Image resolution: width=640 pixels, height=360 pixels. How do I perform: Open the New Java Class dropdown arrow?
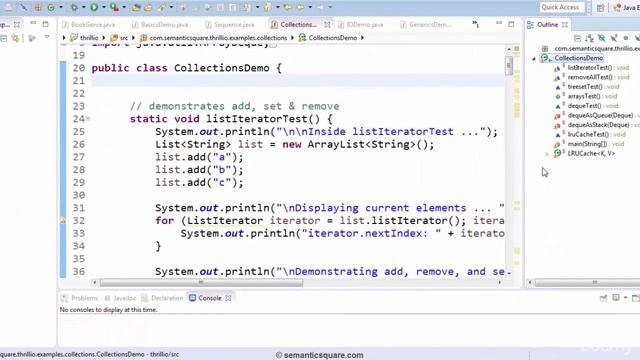[x=61, y=7]
